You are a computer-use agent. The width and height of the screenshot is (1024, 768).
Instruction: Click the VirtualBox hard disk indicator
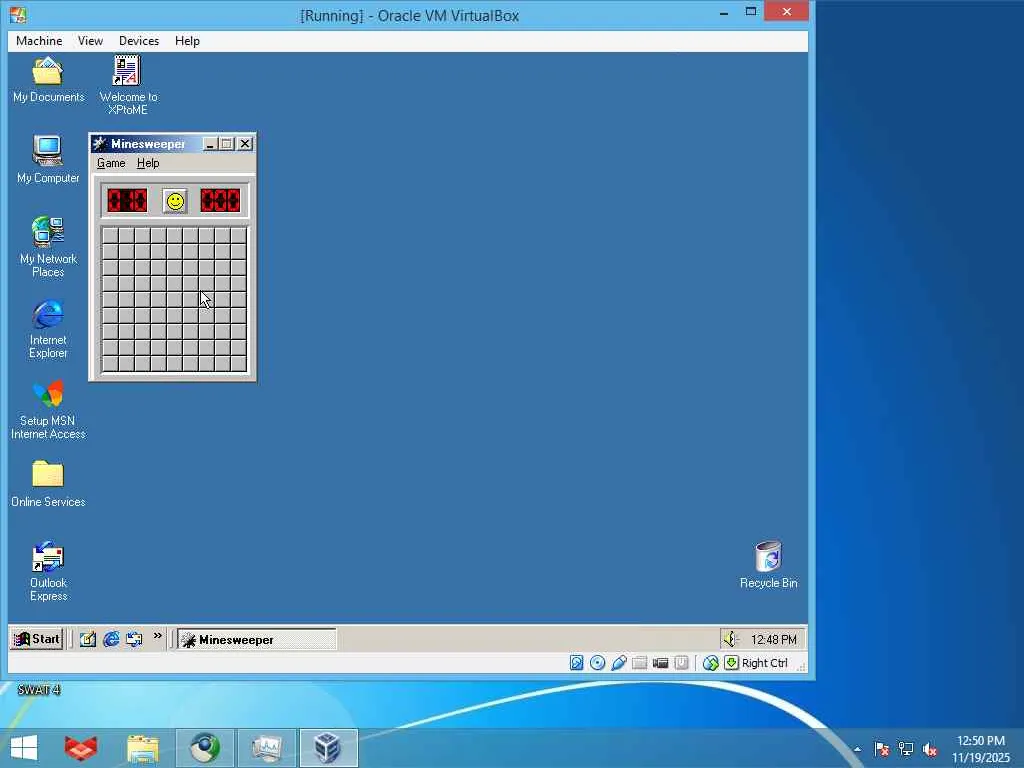pos(576,663)
